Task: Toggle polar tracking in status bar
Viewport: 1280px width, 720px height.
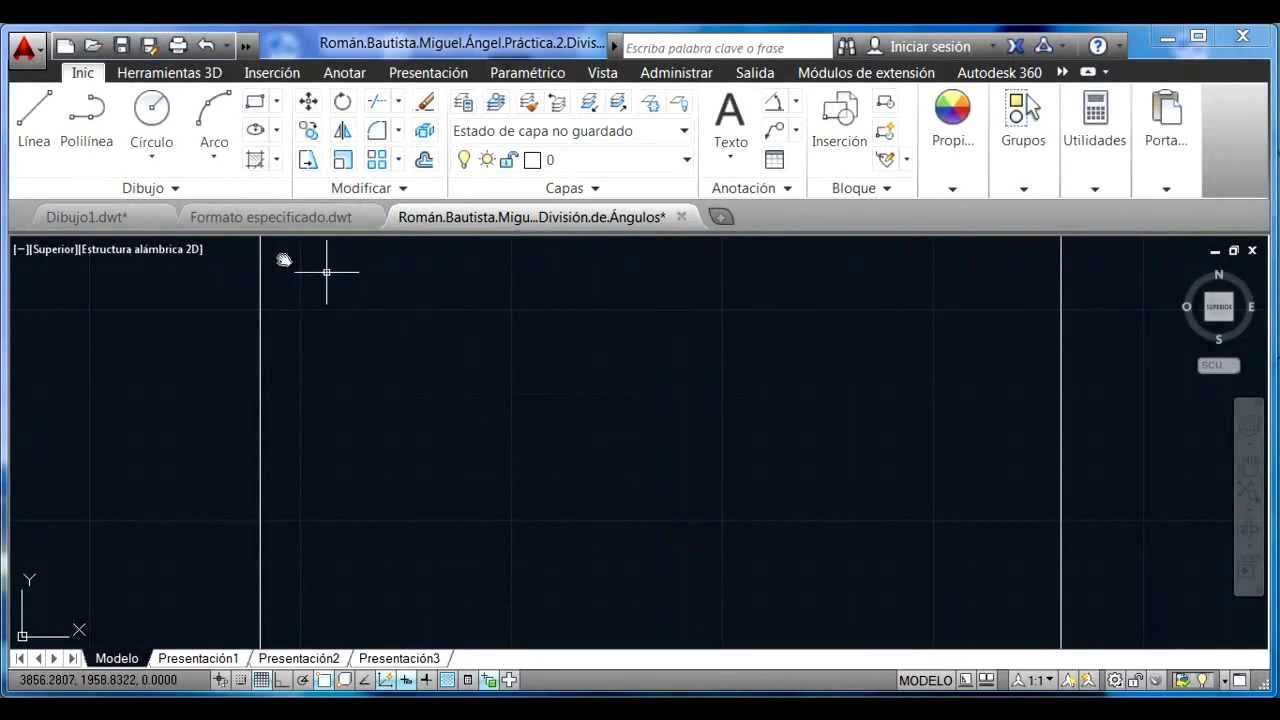Action: pos(302,681)
